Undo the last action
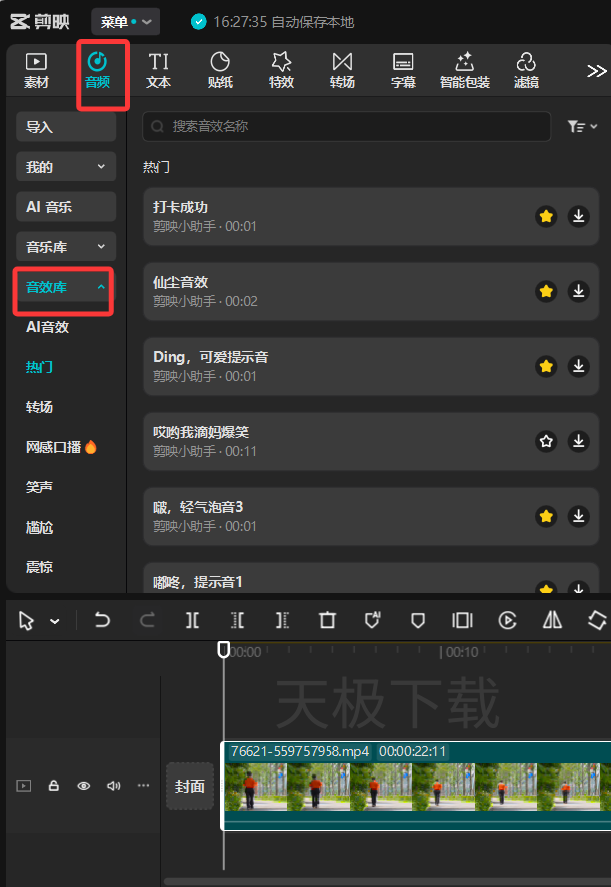The width and height of the screenshot is (611, 887). coord(102,621)
